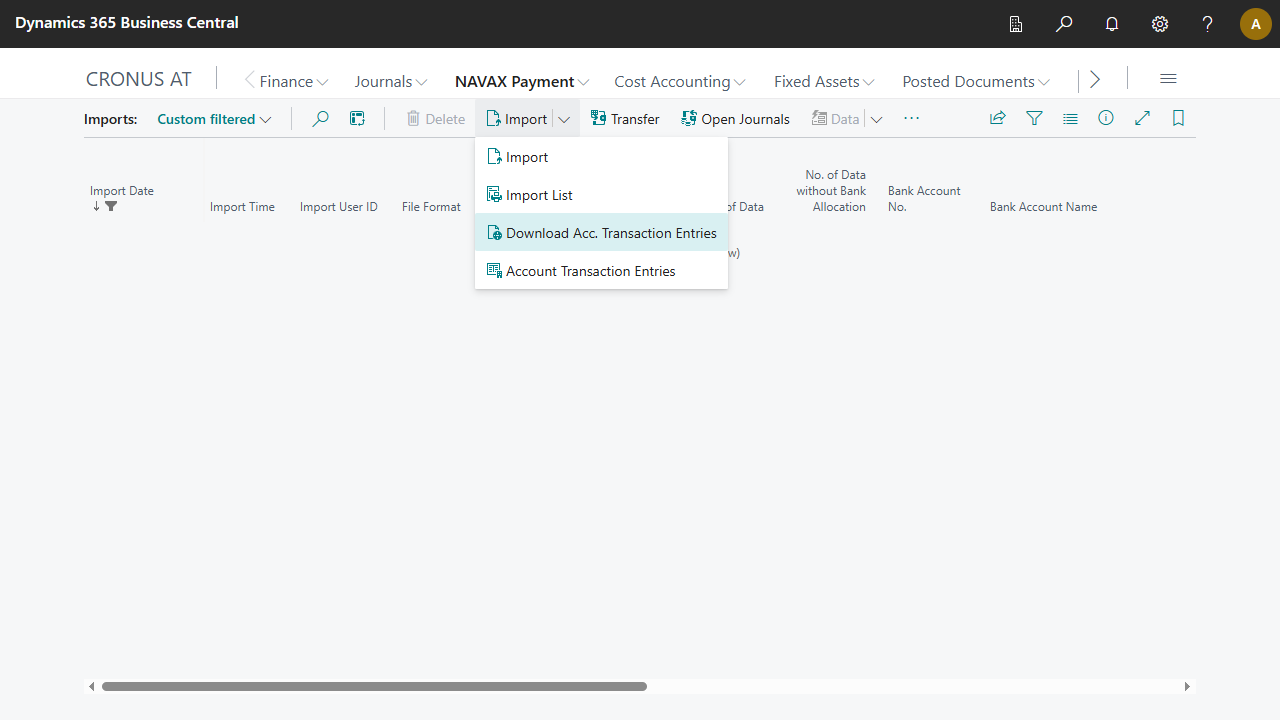Click Open Journals action
The image size is (1280, 720).
pos(735,119)
